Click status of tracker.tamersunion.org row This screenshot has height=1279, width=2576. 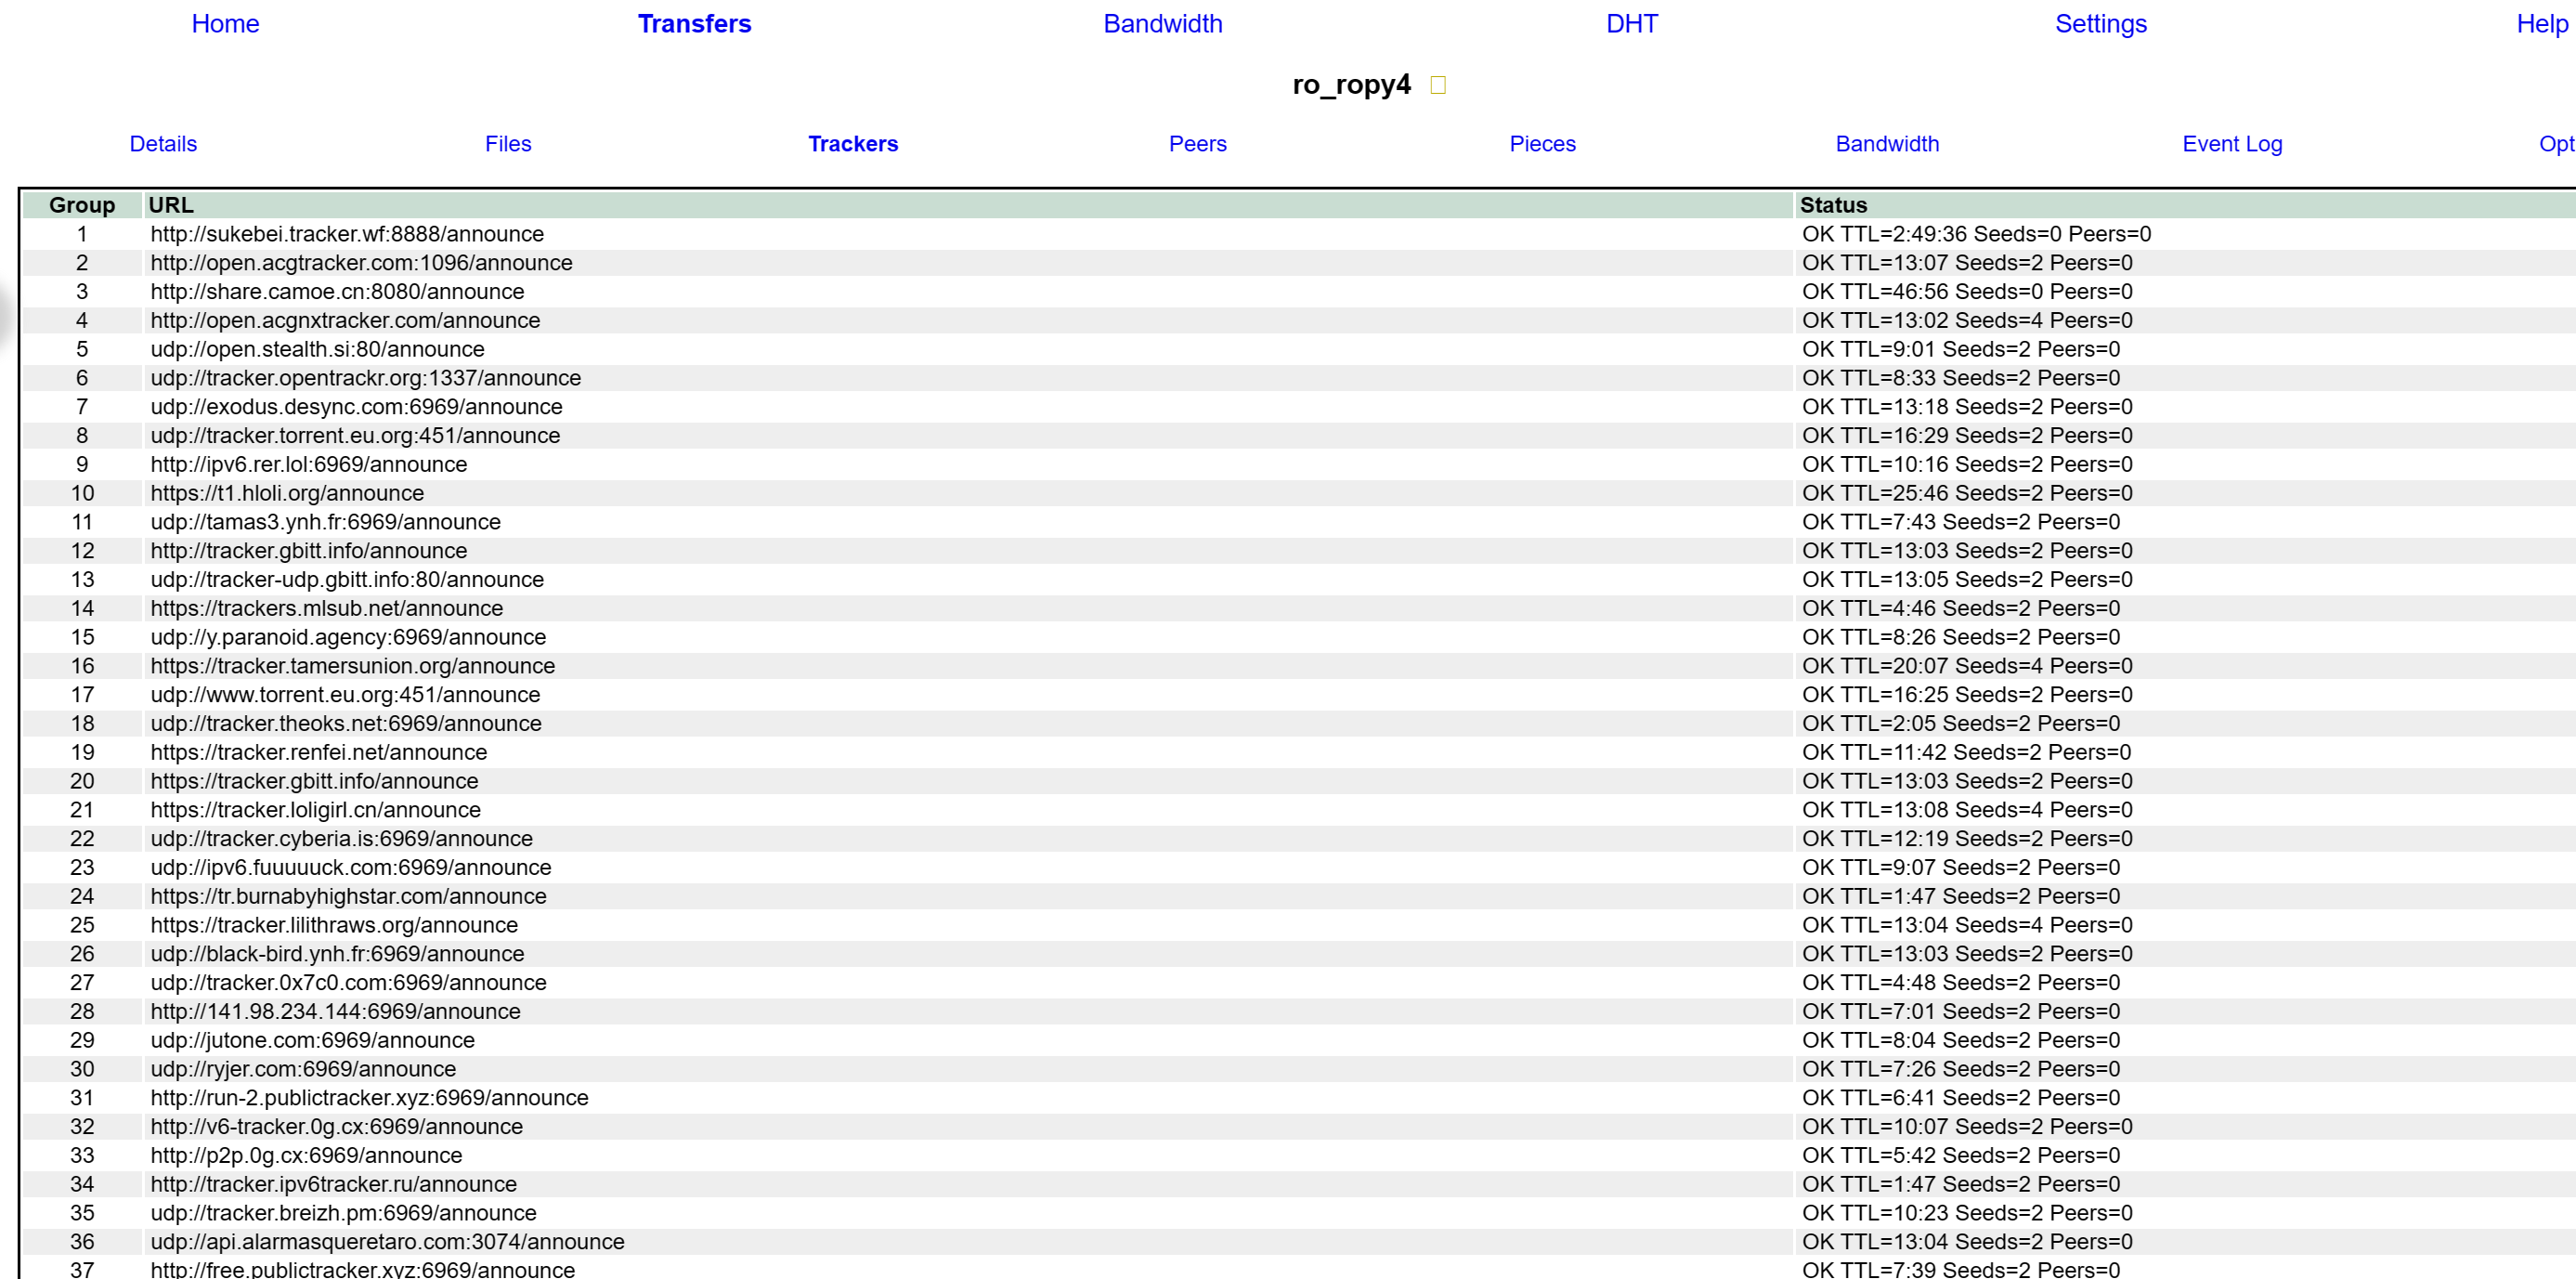coord(1966,666)
